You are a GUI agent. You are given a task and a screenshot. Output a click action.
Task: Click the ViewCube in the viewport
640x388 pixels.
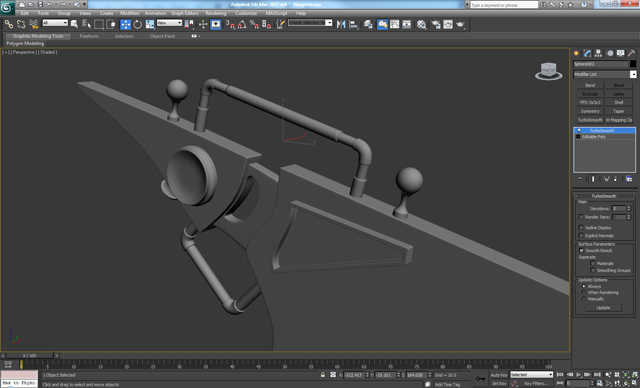548,71
